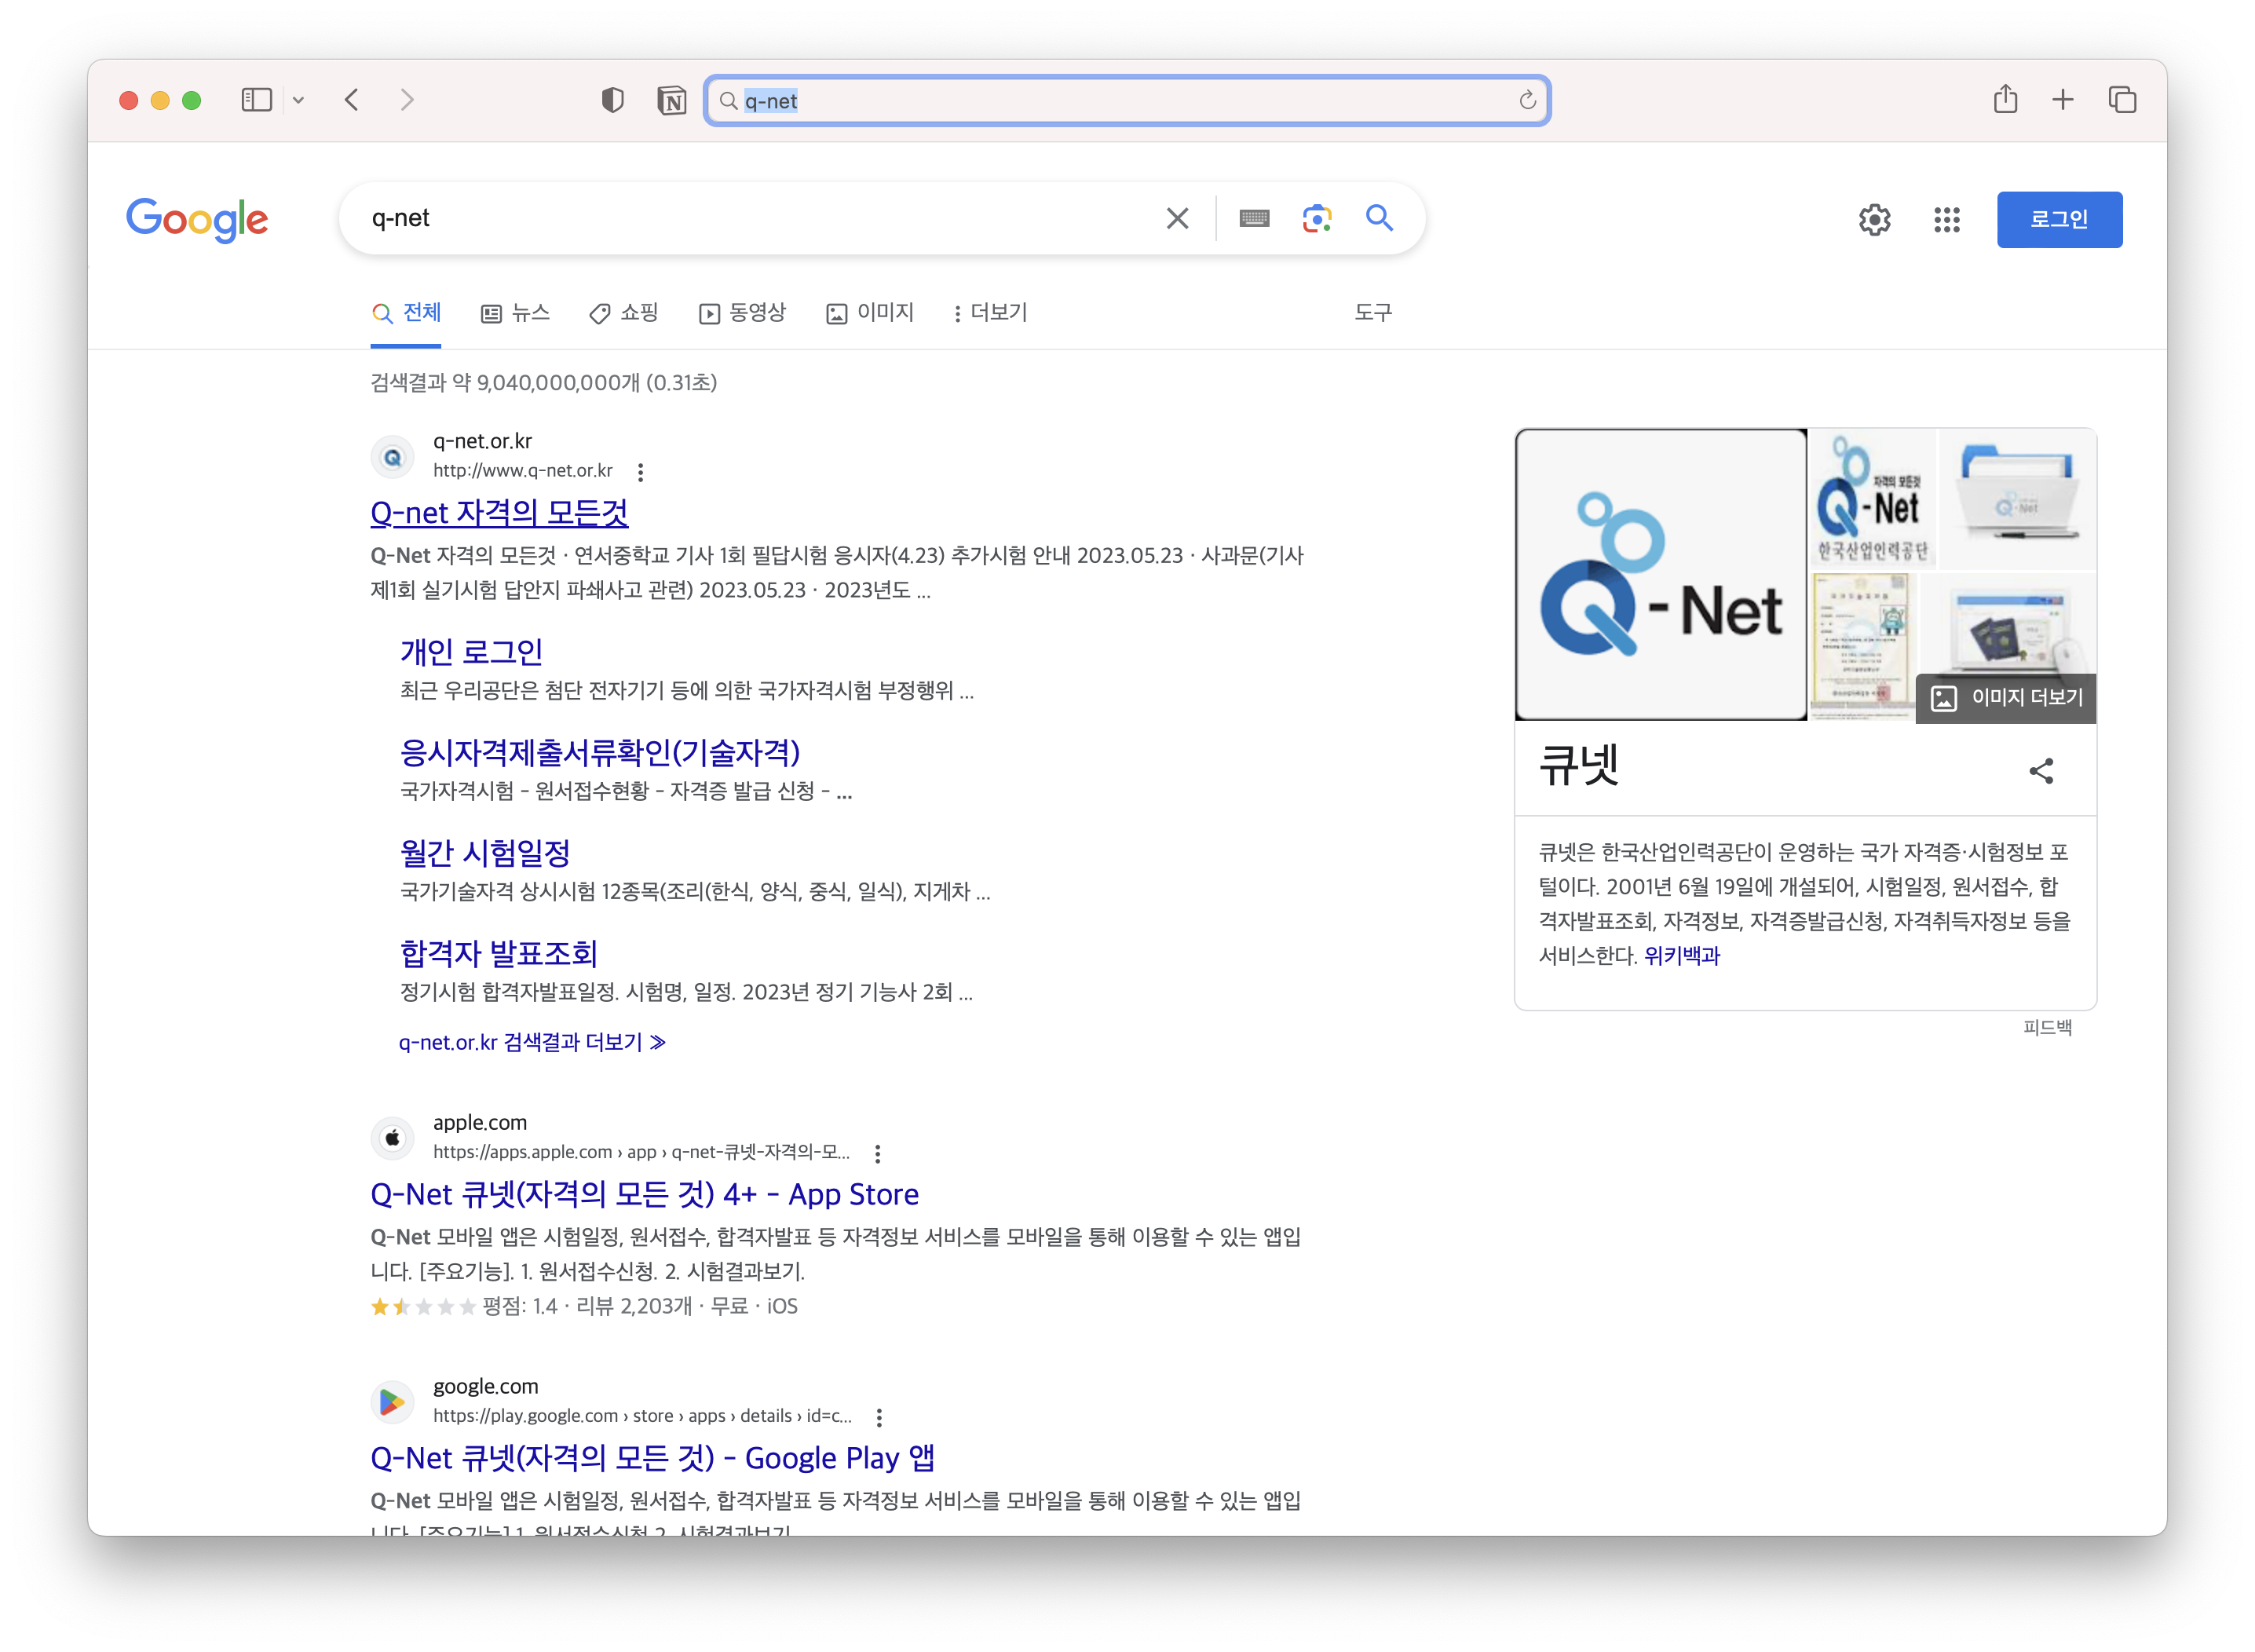The height and width of the screenshot is (1652, 2255).
Task: Click the 피드백 link below the panel
Action: pos(2047,1027)
